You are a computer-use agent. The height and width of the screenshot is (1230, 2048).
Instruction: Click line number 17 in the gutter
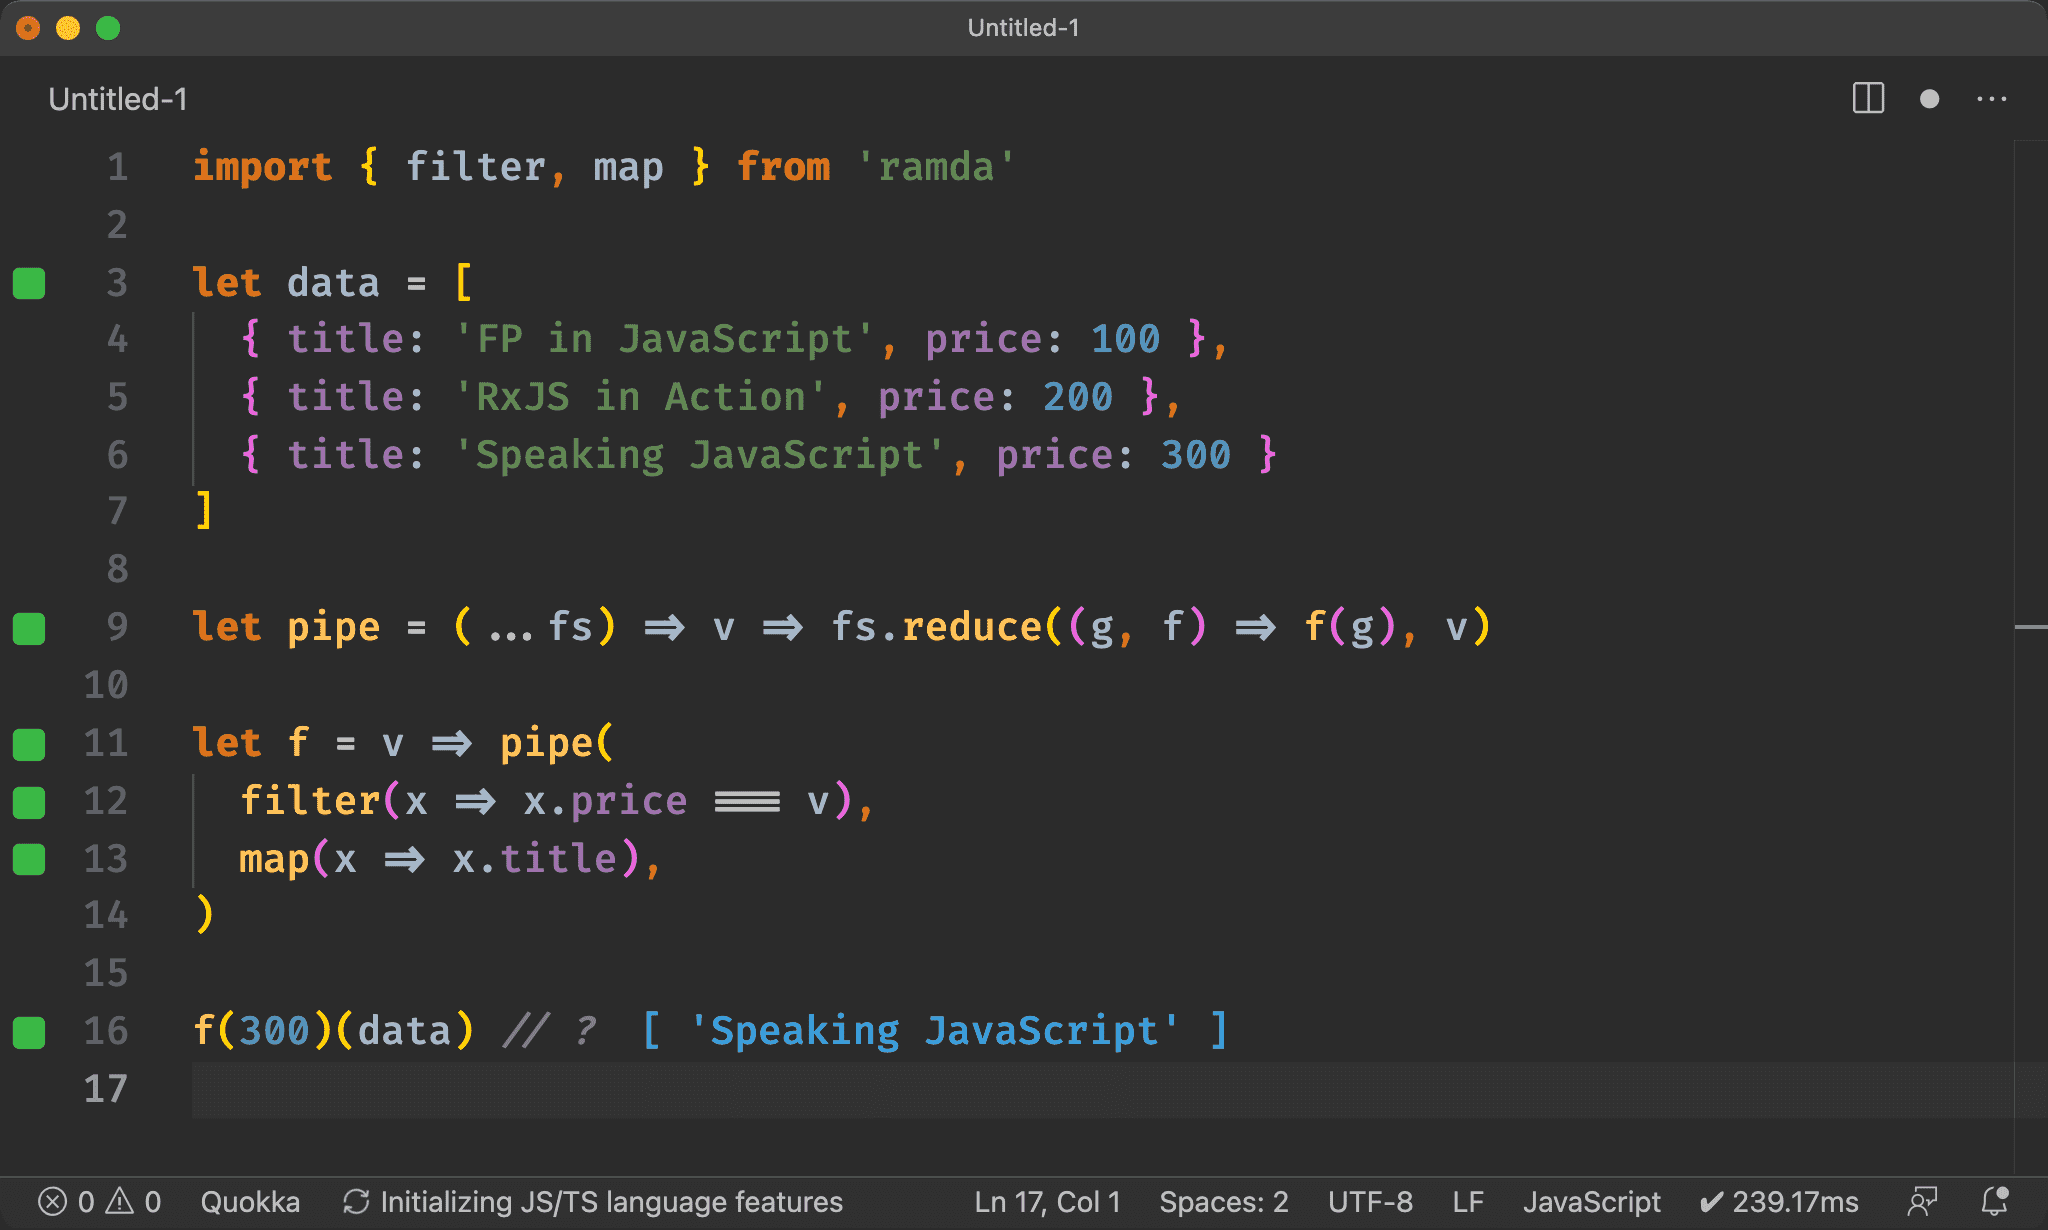tap(106, 1089)
